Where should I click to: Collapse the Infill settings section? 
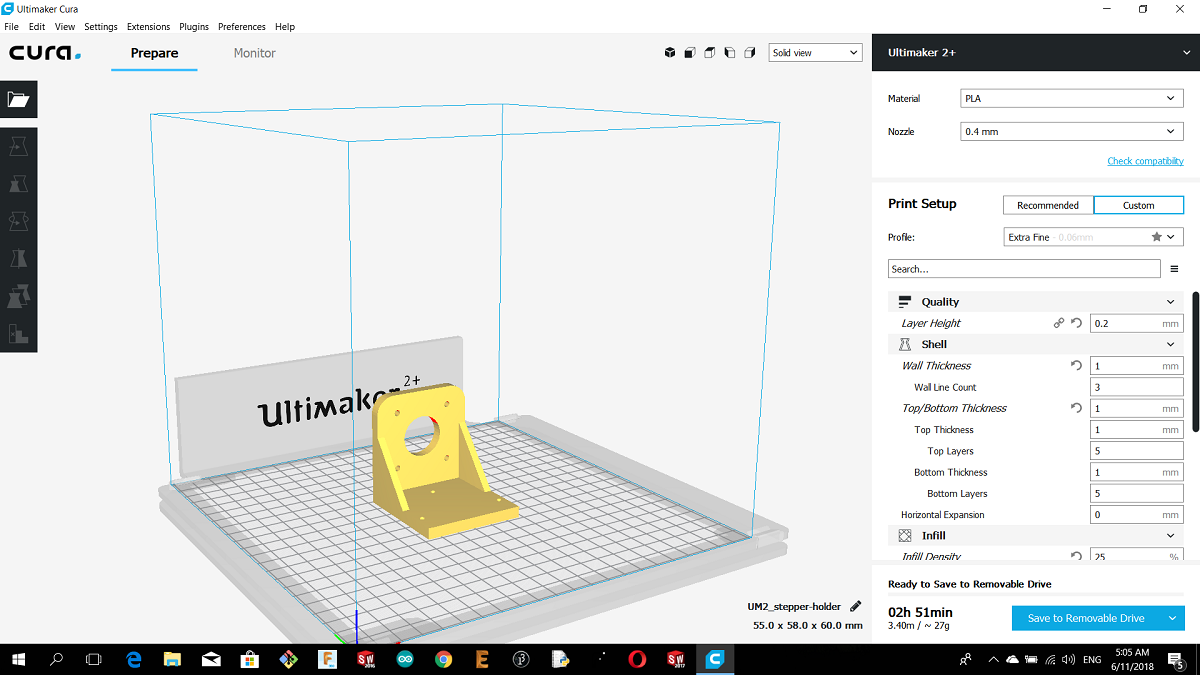click(1171, 536)
